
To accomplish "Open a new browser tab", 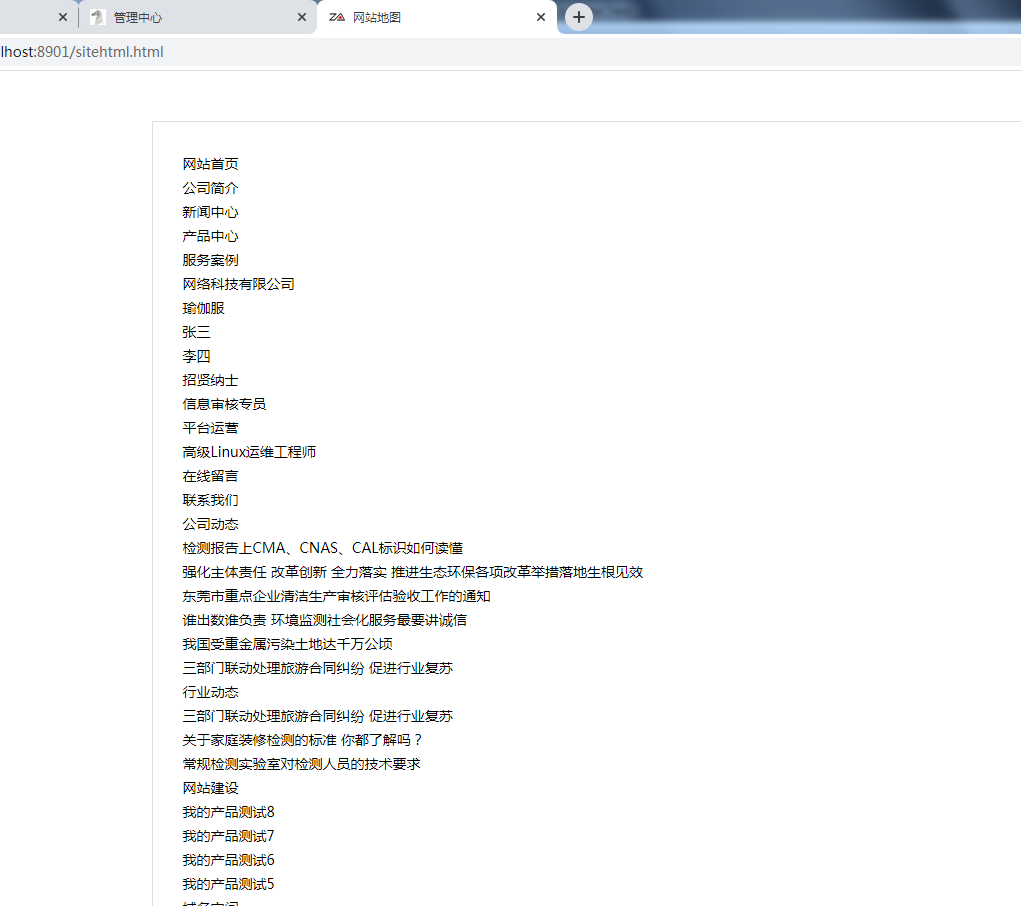I will point(578,16).
